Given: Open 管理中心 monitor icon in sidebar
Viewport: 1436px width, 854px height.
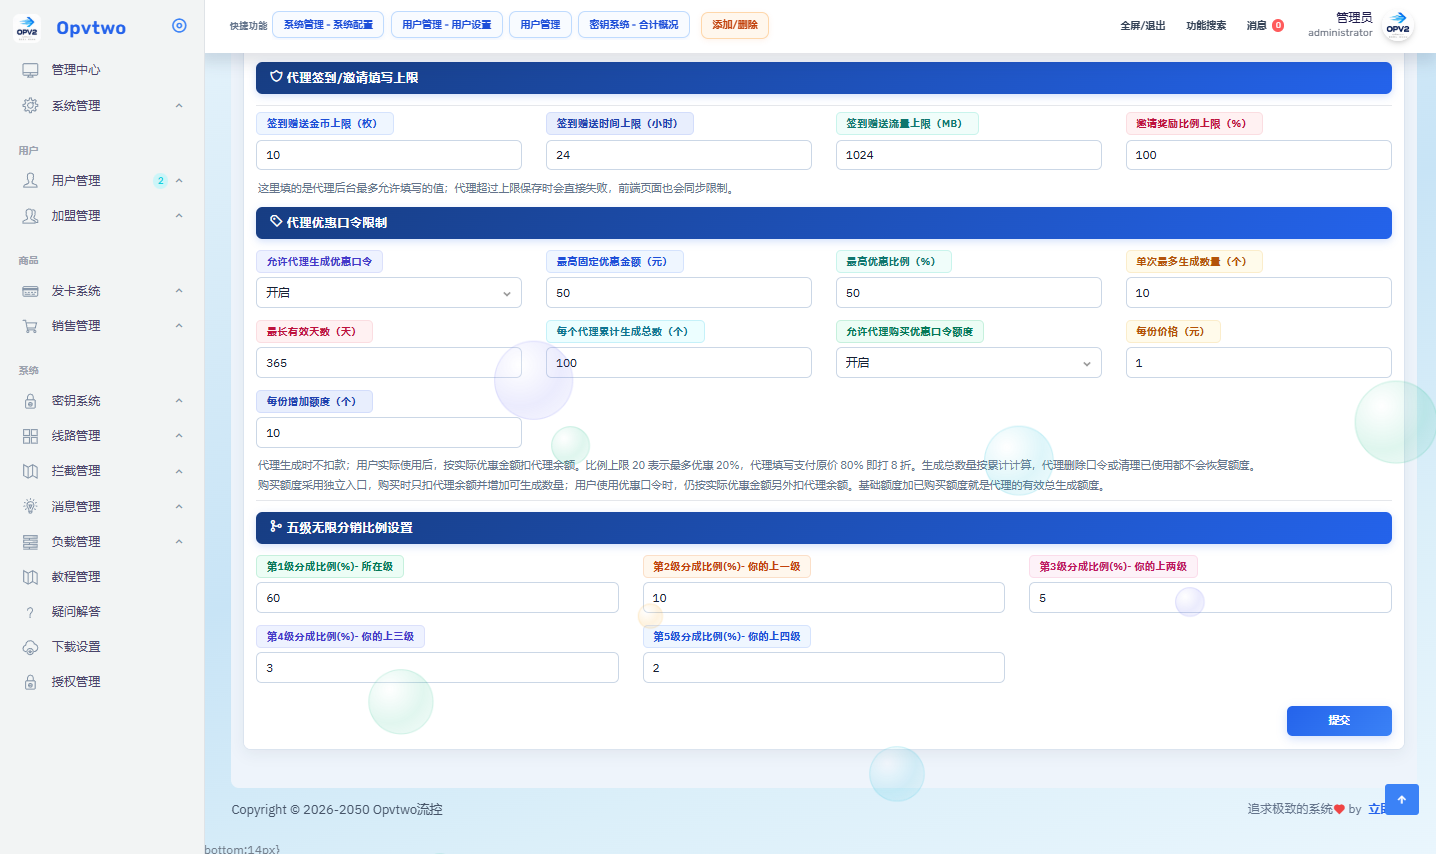Looking at the screenshot, I should 31,70.
